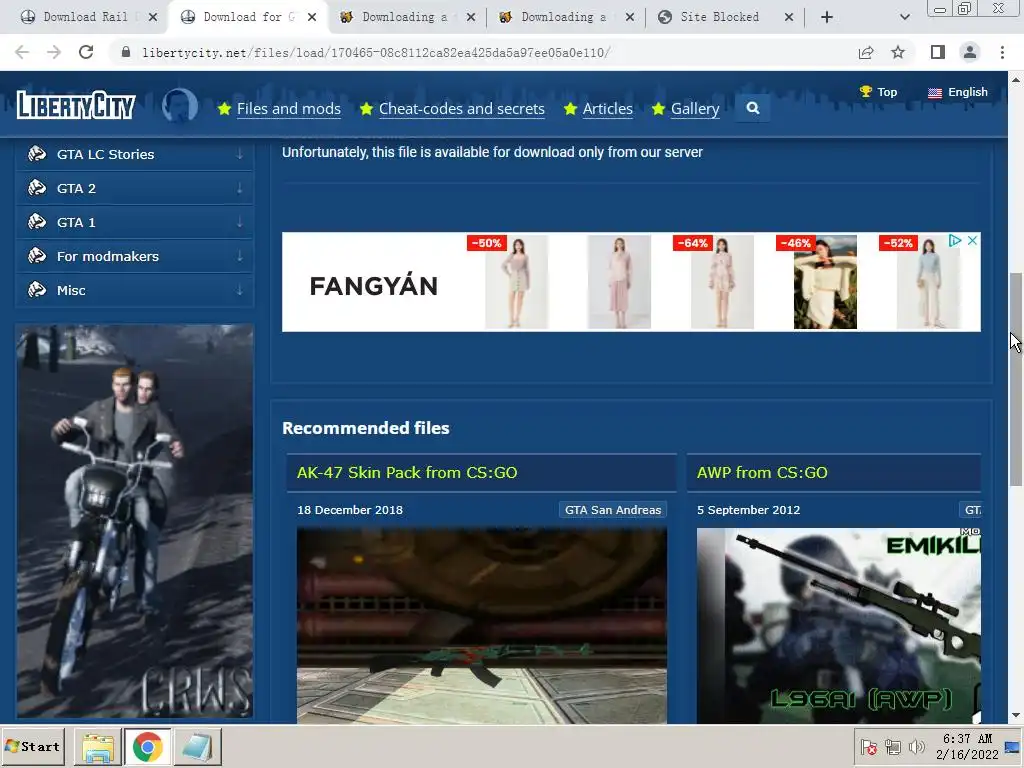The image size is (1024, 768).
Task: Reload the page with refresh icon
Action: click(86, 52)
